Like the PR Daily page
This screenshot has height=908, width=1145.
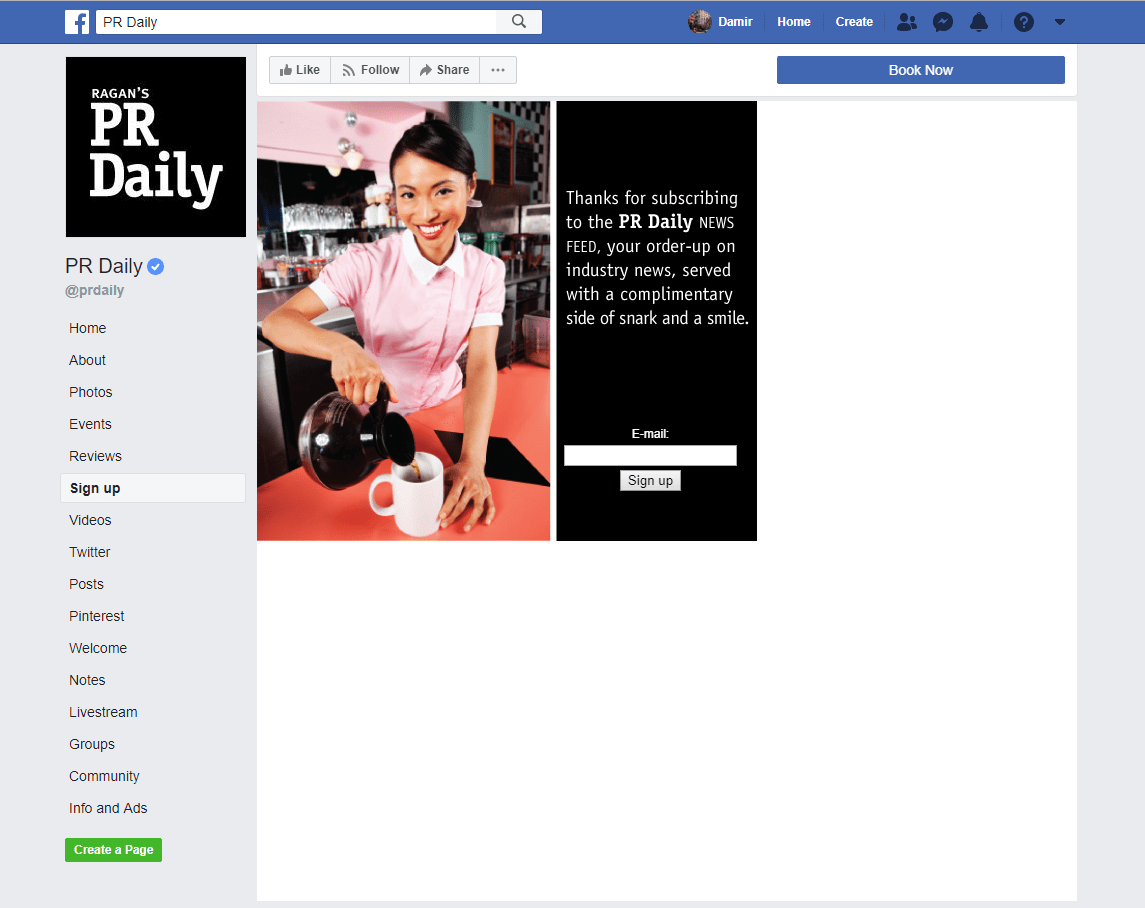tap(300, 70)
